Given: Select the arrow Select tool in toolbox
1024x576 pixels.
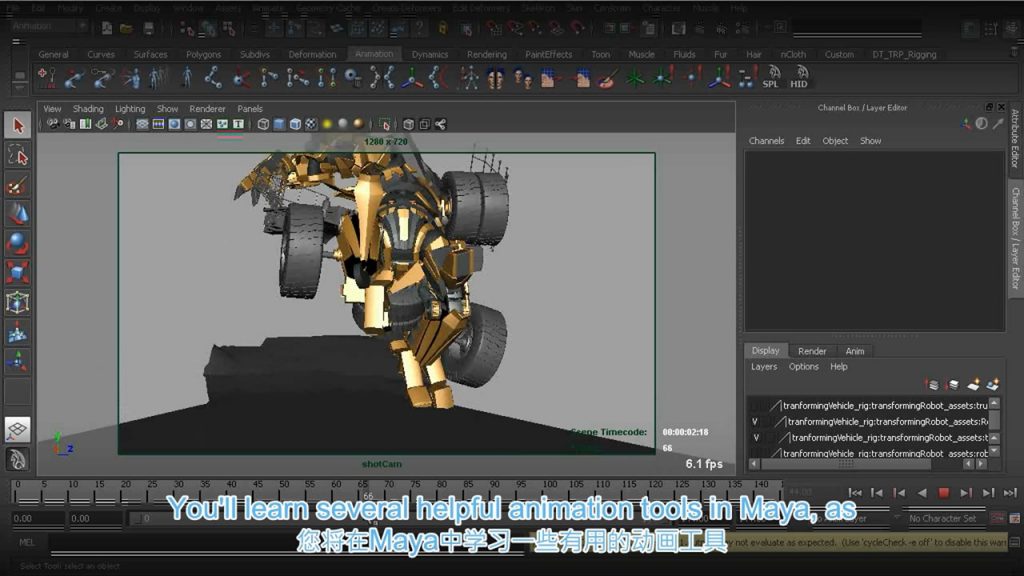Looking at the screenshot, I should tap(18, 125).
